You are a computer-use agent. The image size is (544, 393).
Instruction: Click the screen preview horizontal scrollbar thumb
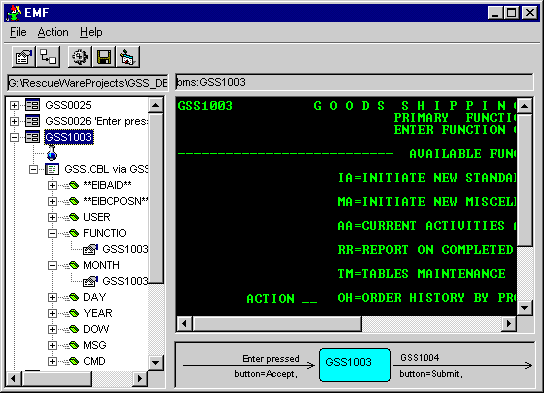(x=277, y=324)
